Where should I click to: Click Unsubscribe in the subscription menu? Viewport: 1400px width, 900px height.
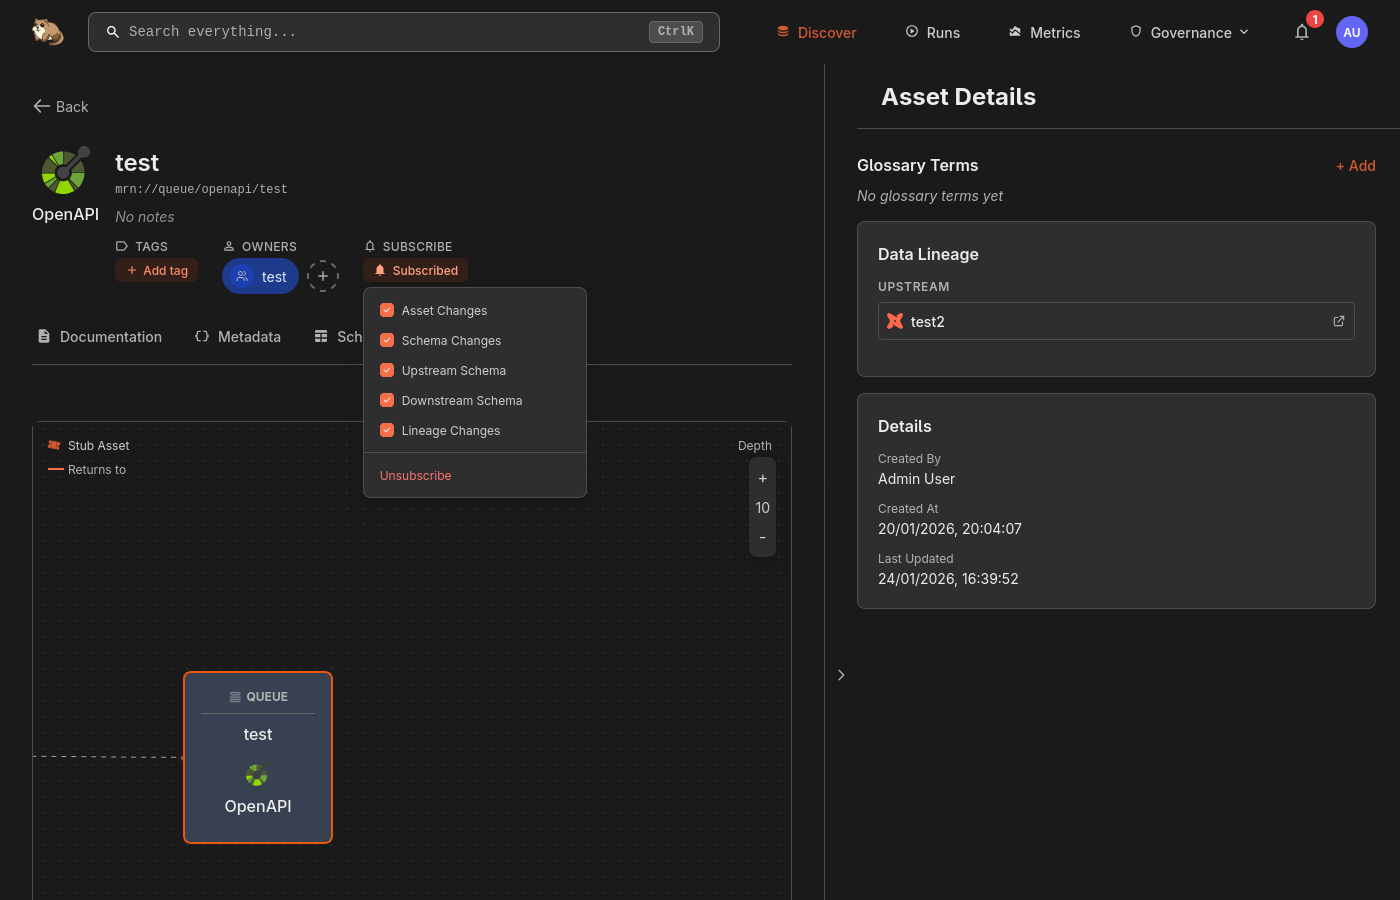tap(415, 475)
